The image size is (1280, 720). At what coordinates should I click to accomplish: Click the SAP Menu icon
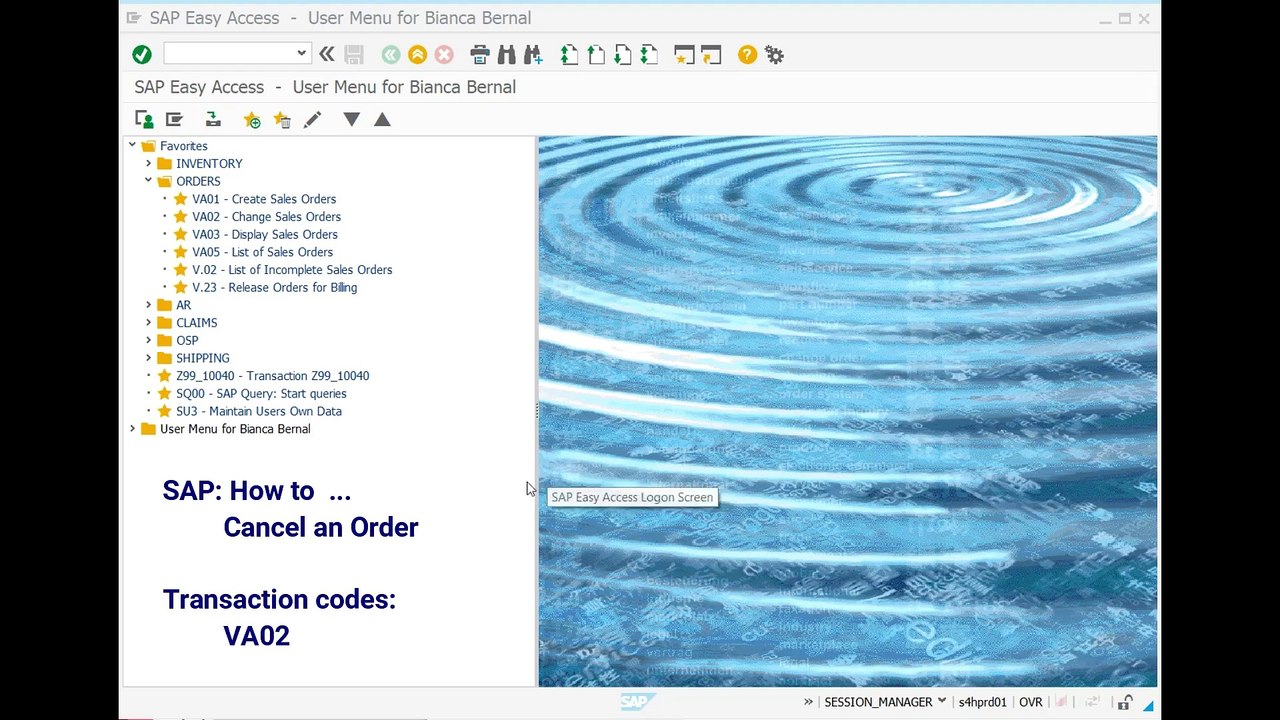click(174, 120)
